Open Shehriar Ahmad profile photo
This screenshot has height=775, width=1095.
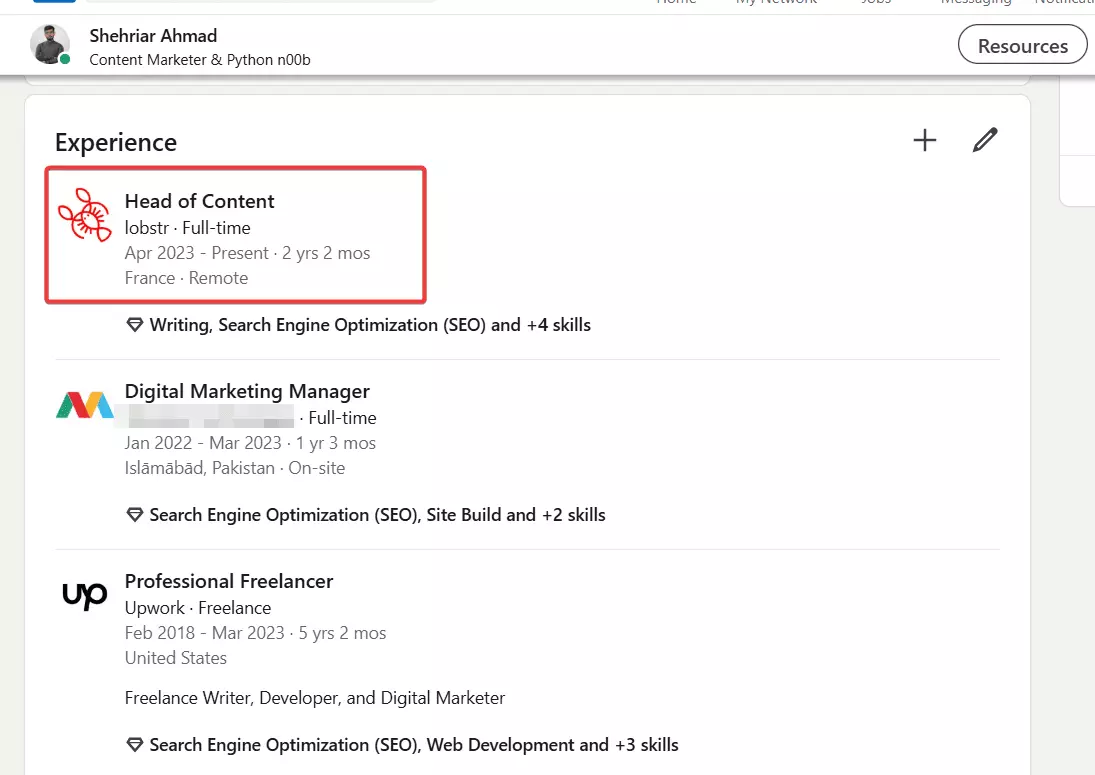coord(50,45)
